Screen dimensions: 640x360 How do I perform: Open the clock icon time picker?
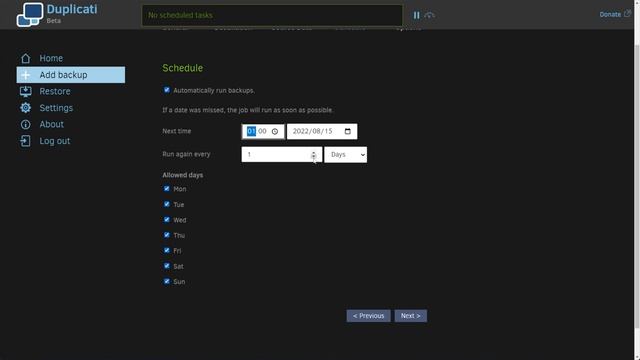pyautogui.click(x=275, y=131)
